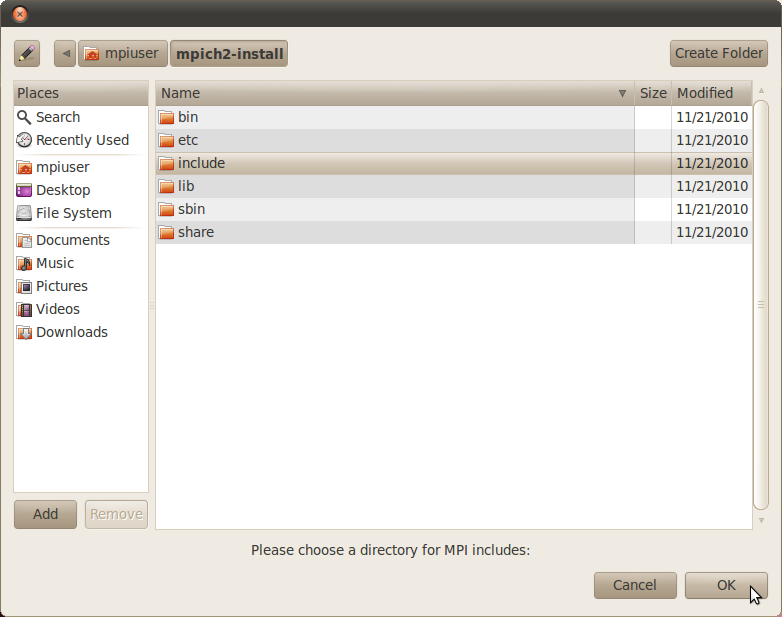782x617 pixels.
Task: Click the Downloads folder icon
Action: [x=24, y=332]
